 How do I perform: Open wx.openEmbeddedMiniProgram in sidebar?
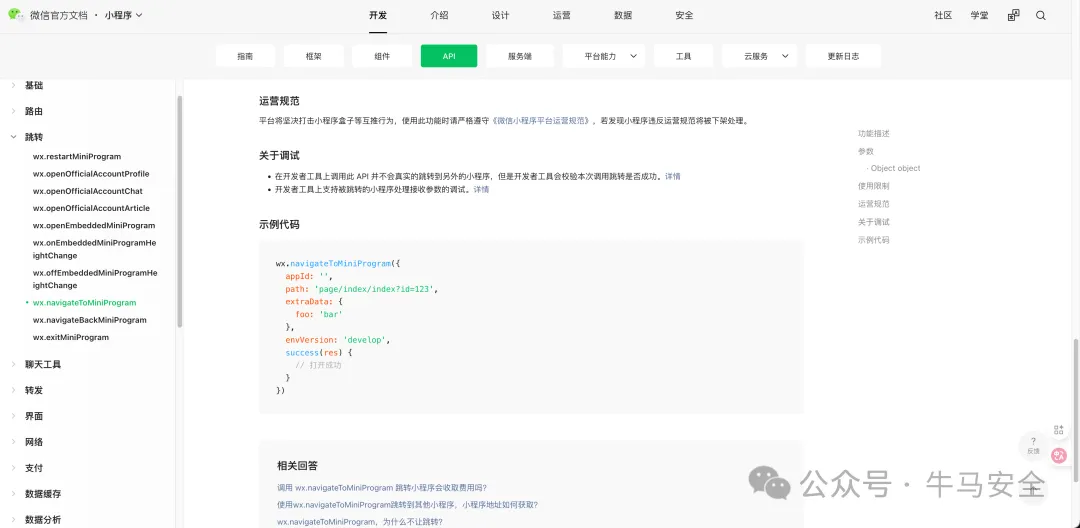[x=93, y=226]
